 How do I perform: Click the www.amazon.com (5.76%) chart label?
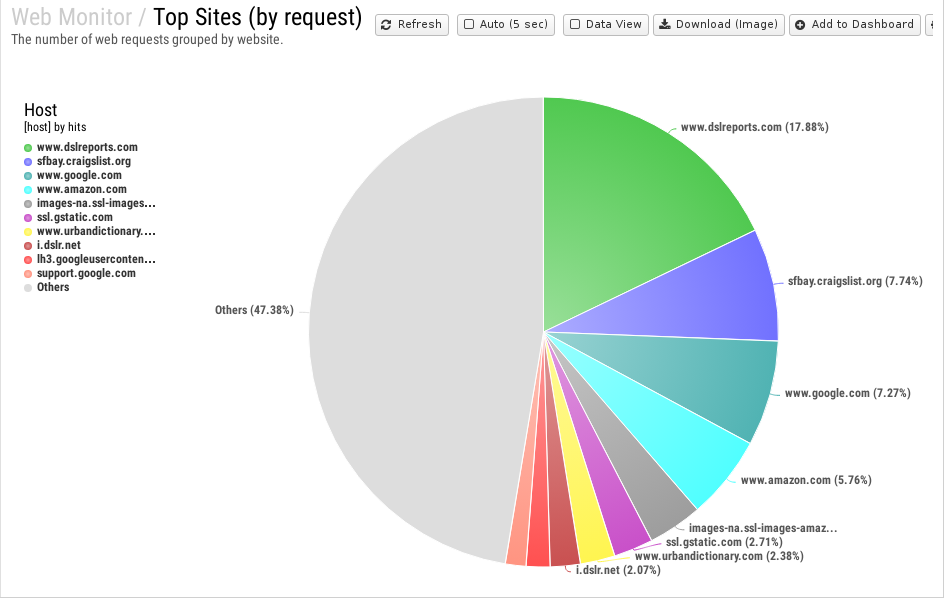click(806, 480)
